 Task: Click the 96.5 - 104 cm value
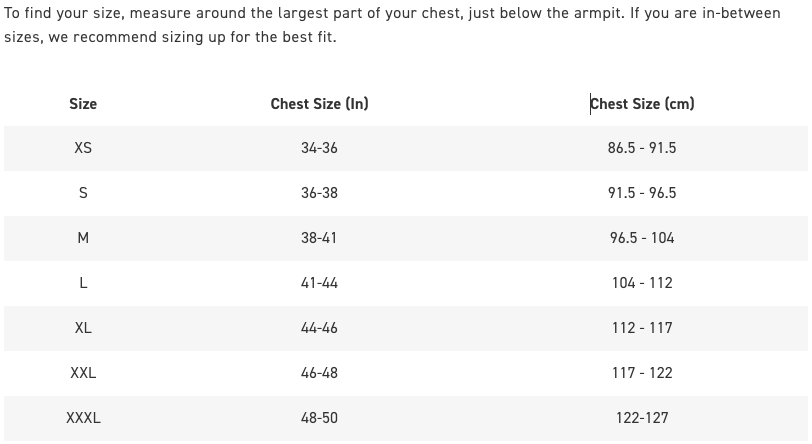pyautogui.click(x=642, y=238)
